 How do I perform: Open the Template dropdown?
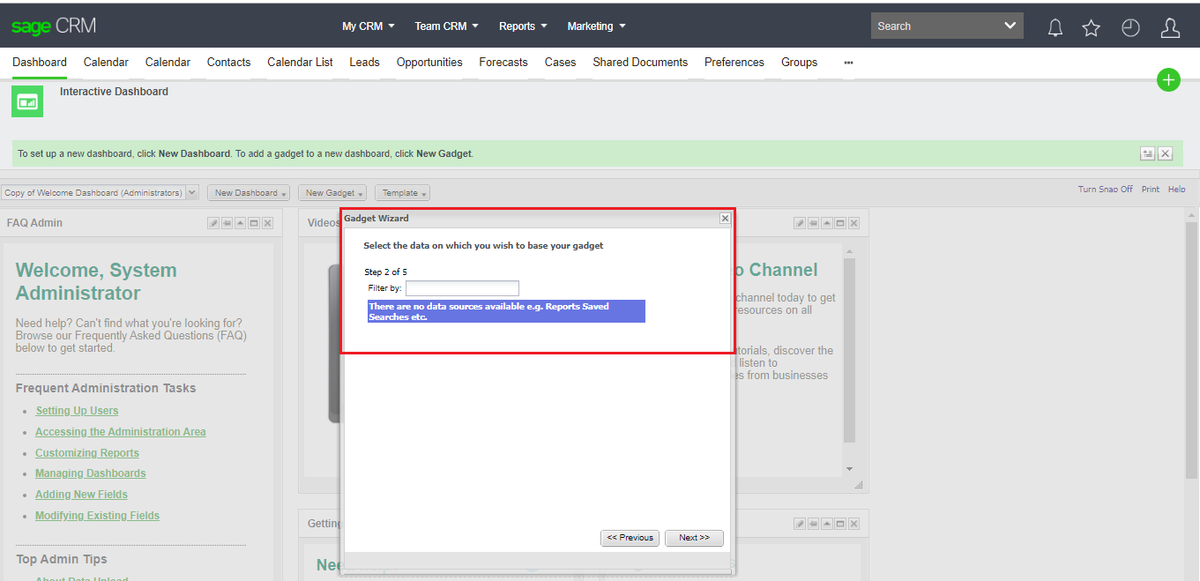(x=402, y=192)
